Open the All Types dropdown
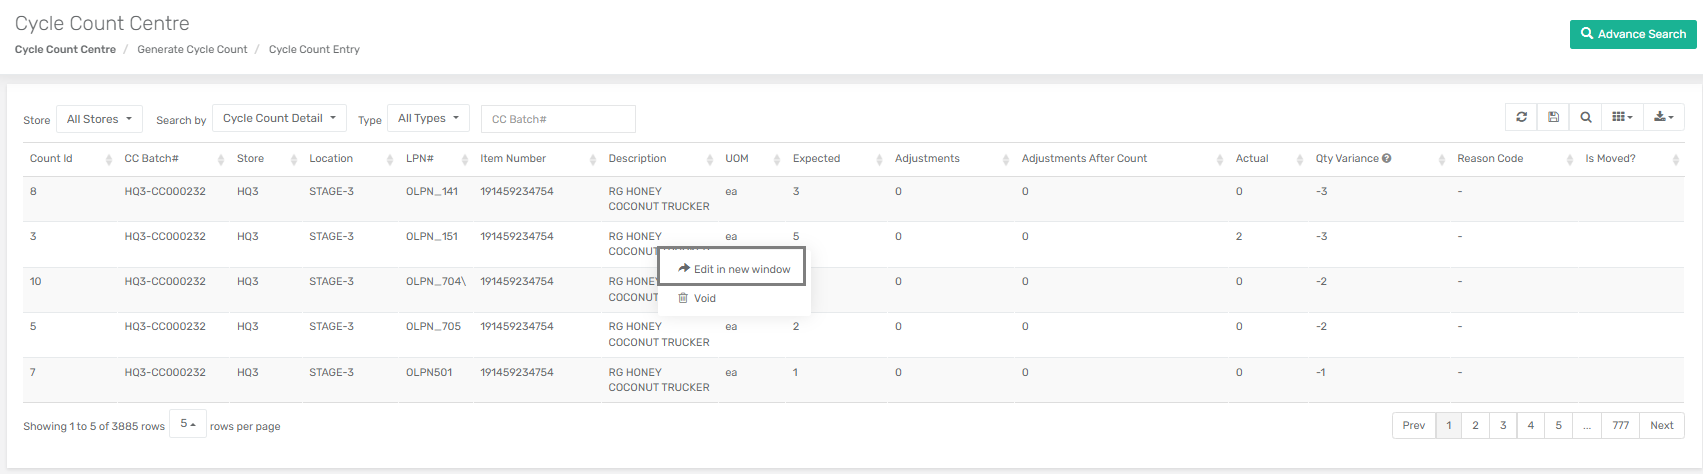 [x=428, y=118]
